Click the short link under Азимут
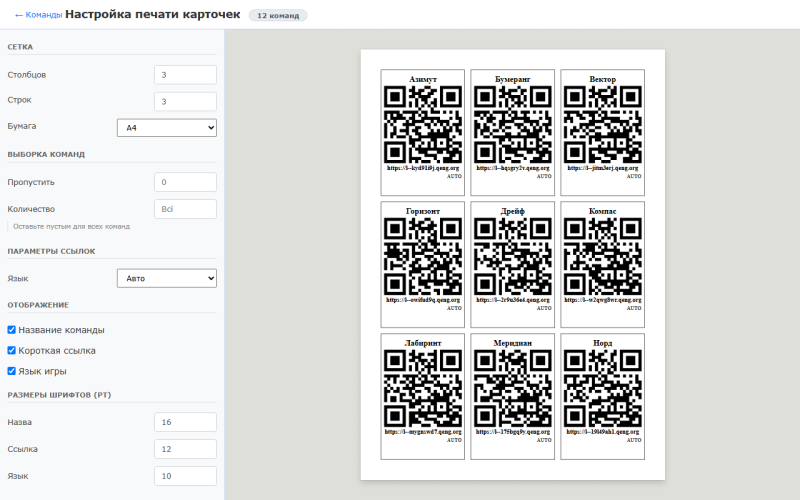Image resolution: width=800 pixels, height=500 pixels. coord(423,168)
